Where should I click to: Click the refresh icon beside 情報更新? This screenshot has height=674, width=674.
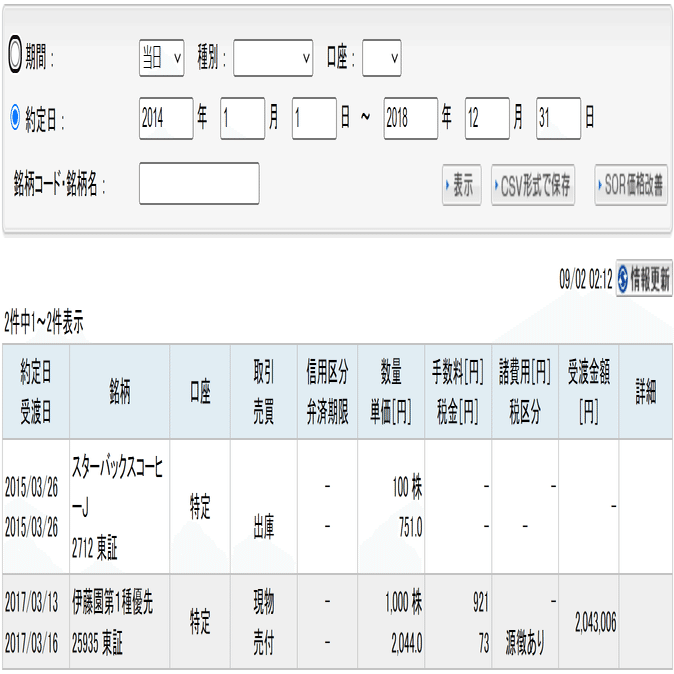(623, 279)
